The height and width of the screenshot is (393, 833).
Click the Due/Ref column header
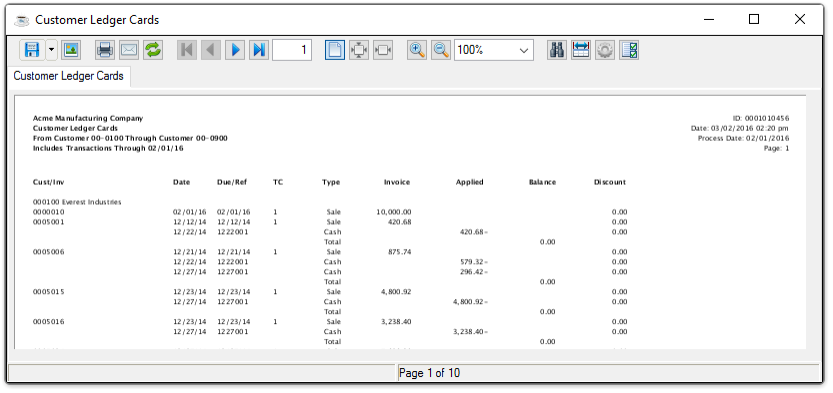[x=232, y=182]
